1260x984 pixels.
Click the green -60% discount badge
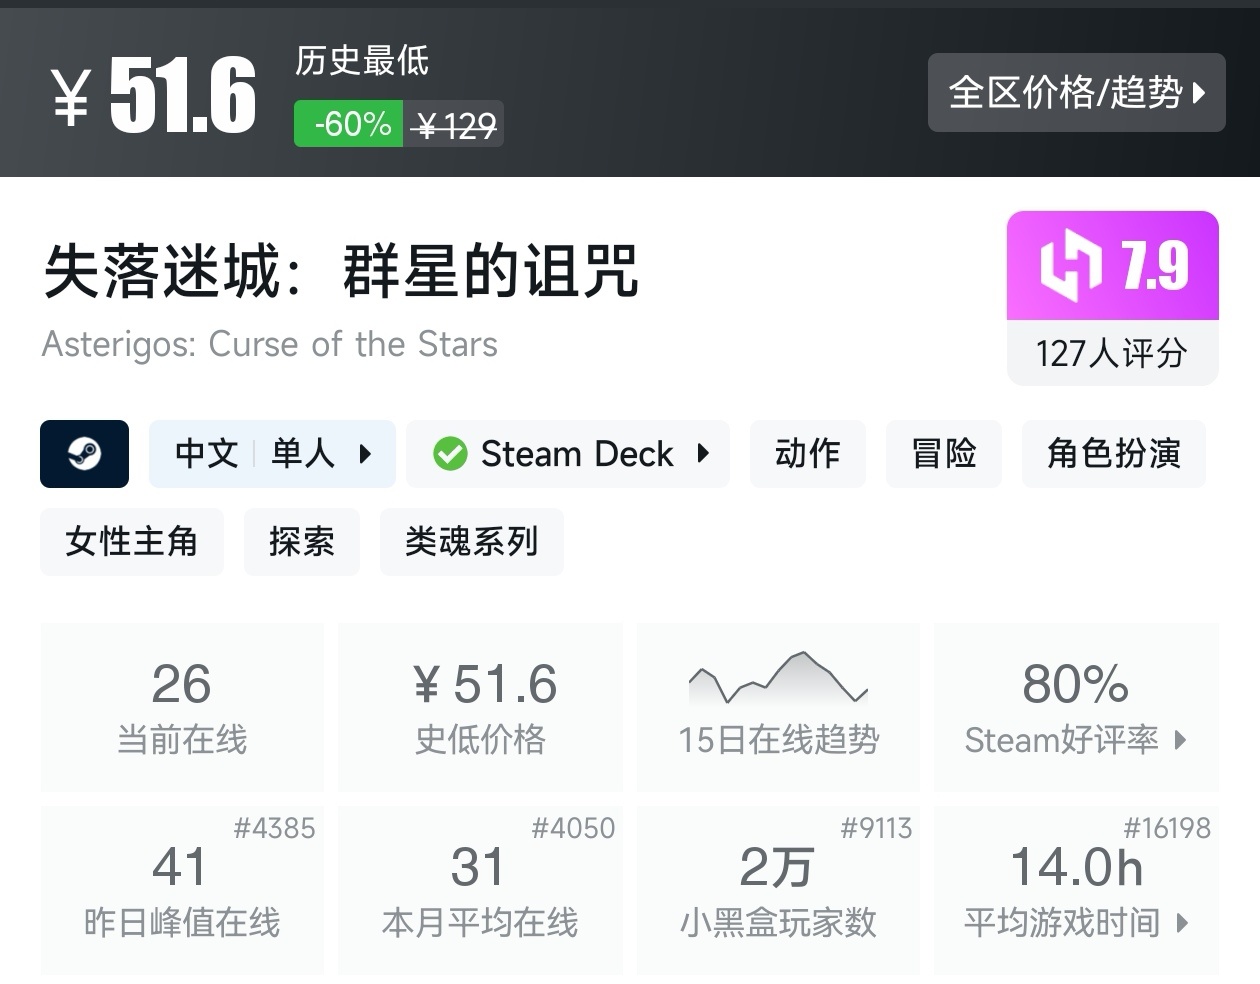point(349,124)
